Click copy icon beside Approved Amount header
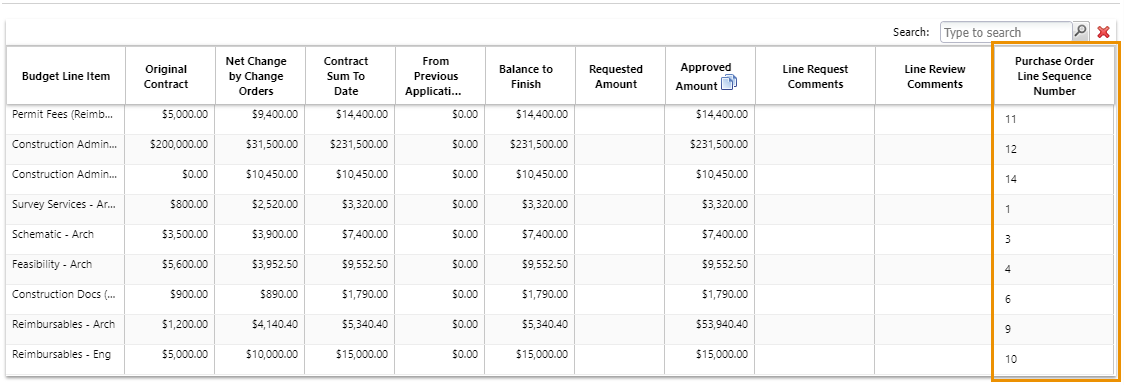Image resolution: width=1124 pixels, height=385 pixels. tap(728, 83)
